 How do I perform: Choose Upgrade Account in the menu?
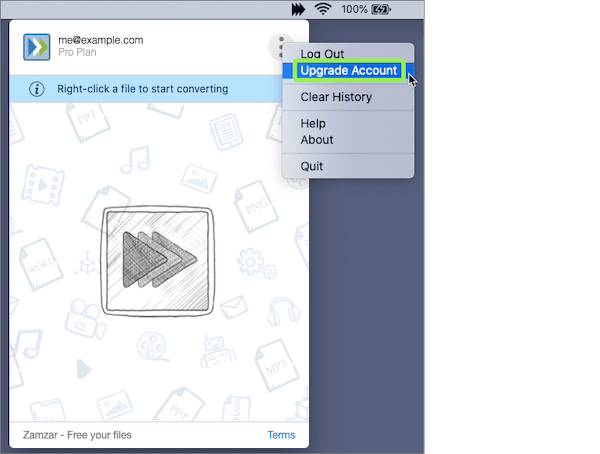pyautogui.click(x=348, y=70)
